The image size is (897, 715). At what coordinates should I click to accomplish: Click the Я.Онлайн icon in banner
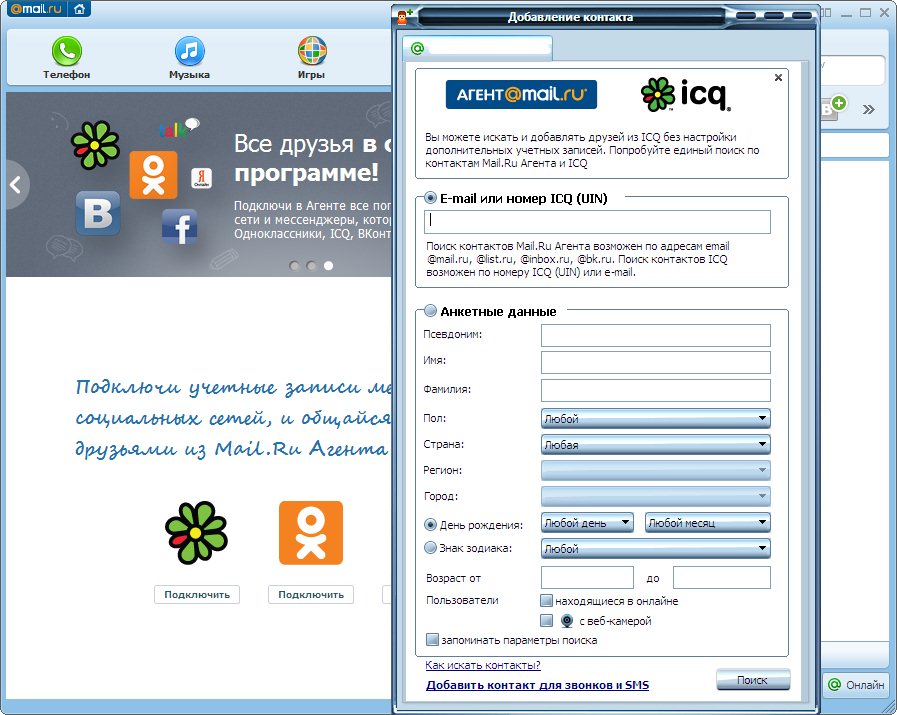201,178
